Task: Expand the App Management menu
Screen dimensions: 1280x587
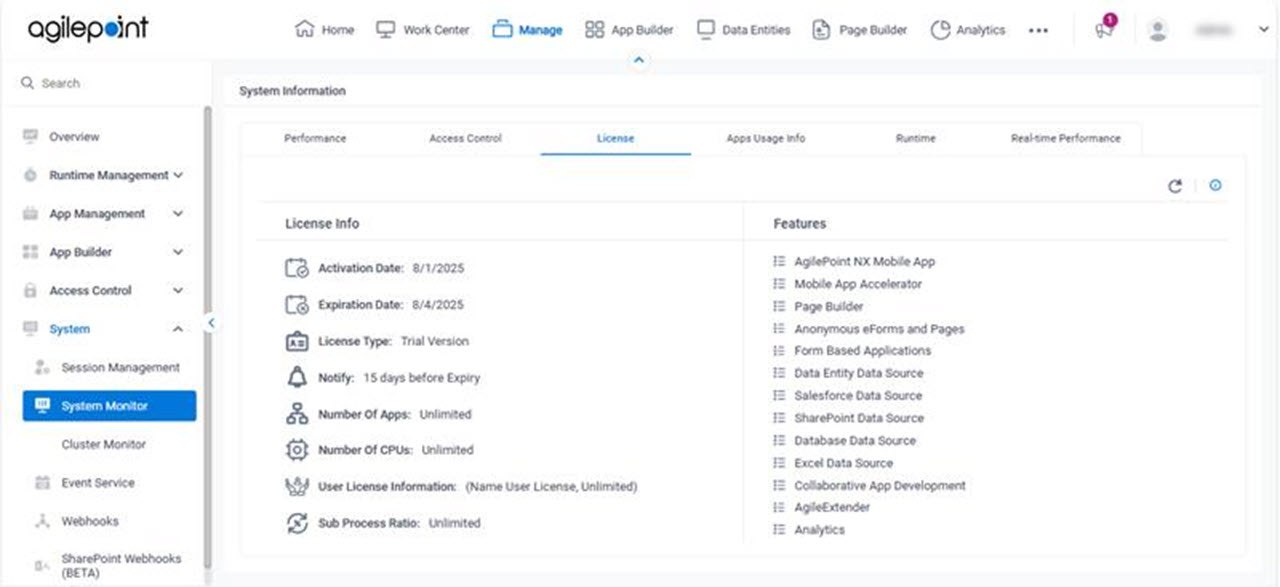Action: click(x=178, y=214)
